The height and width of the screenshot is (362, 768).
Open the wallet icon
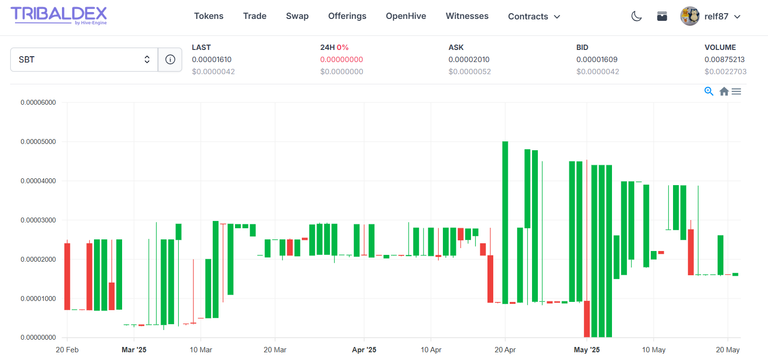(x=662, y=16)
